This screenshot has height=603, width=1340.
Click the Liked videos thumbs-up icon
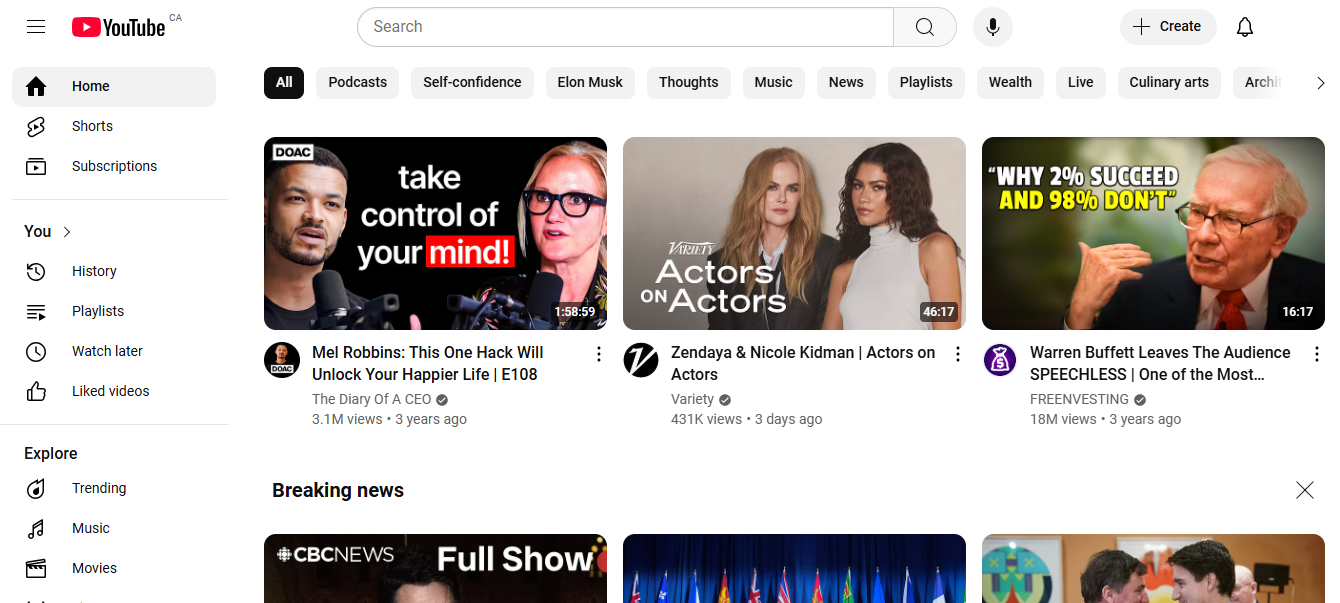(x=36, y=392)
